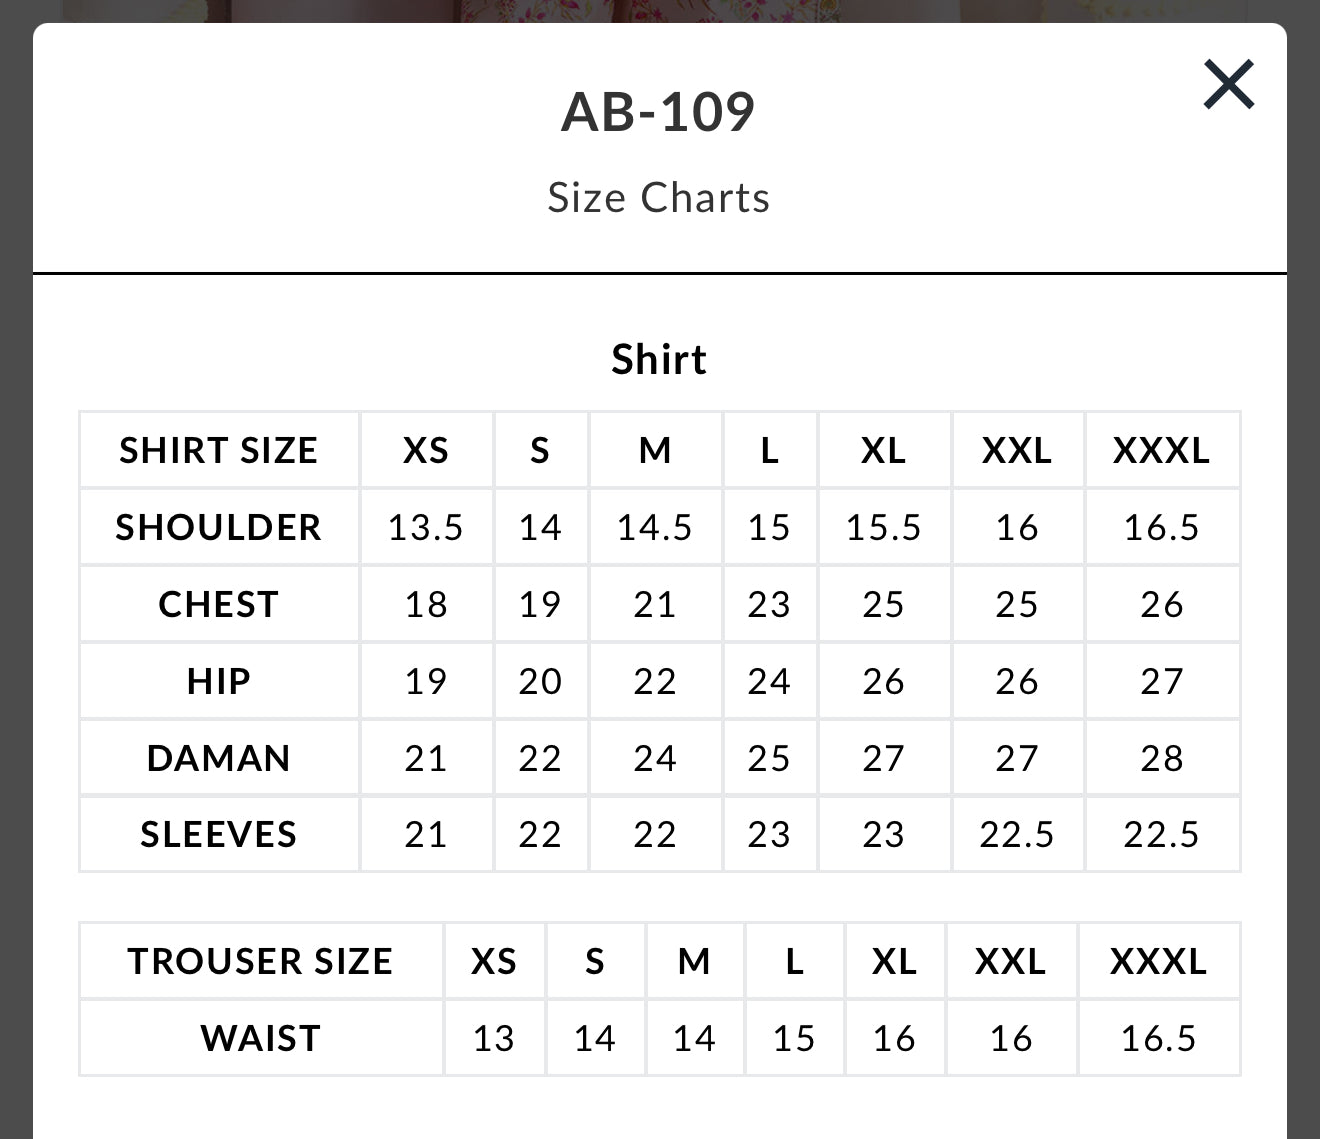Select chest measurement 23 under L
The image size is (1320, 1139).
point(769,604)
